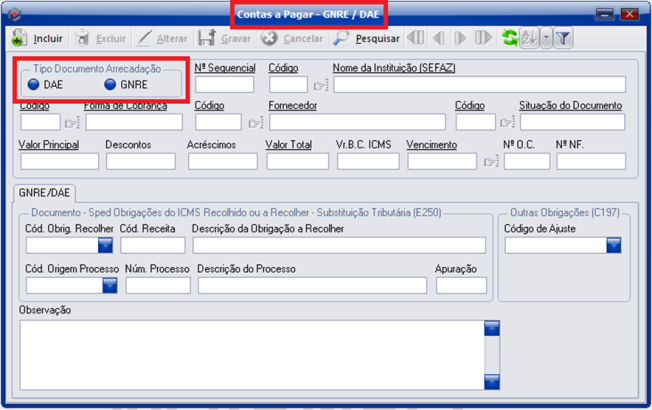This screenshot has height=410, width=652.
Task: Click the Descrição do Processo field
Action: tap(311, 285)
